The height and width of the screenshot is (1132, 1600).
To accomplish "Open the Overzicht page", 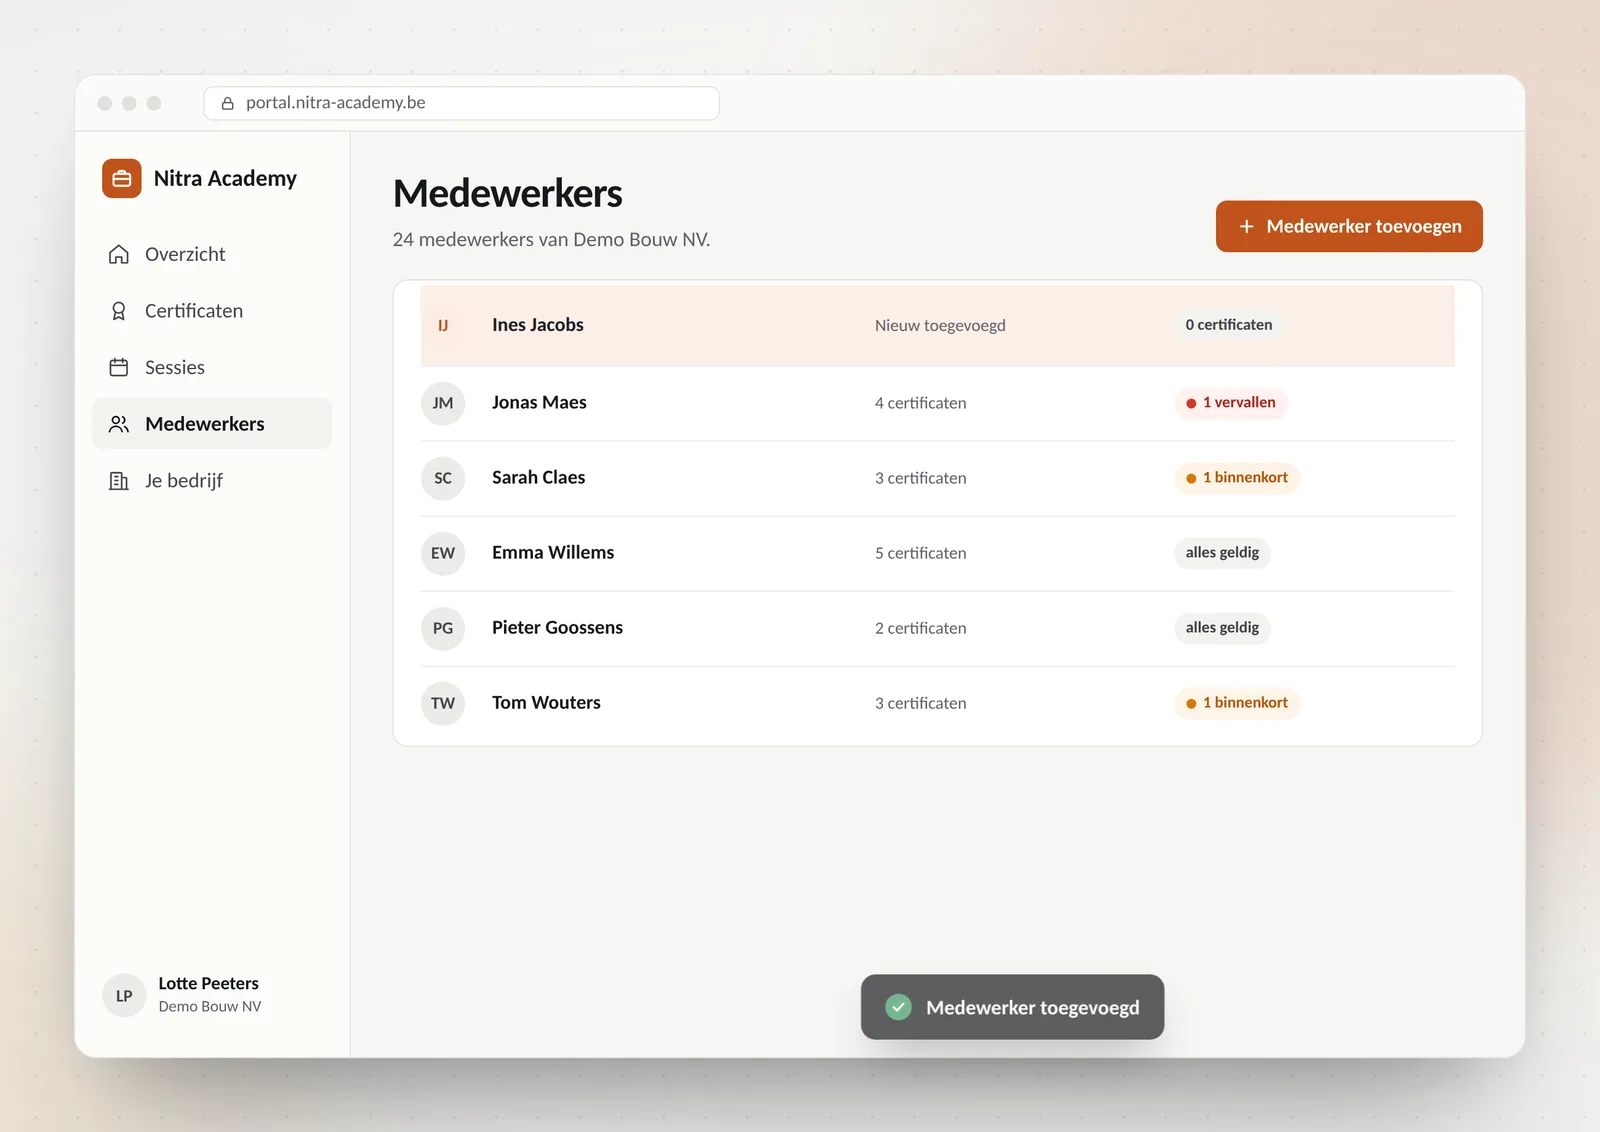I will click(x=212, y=254).
